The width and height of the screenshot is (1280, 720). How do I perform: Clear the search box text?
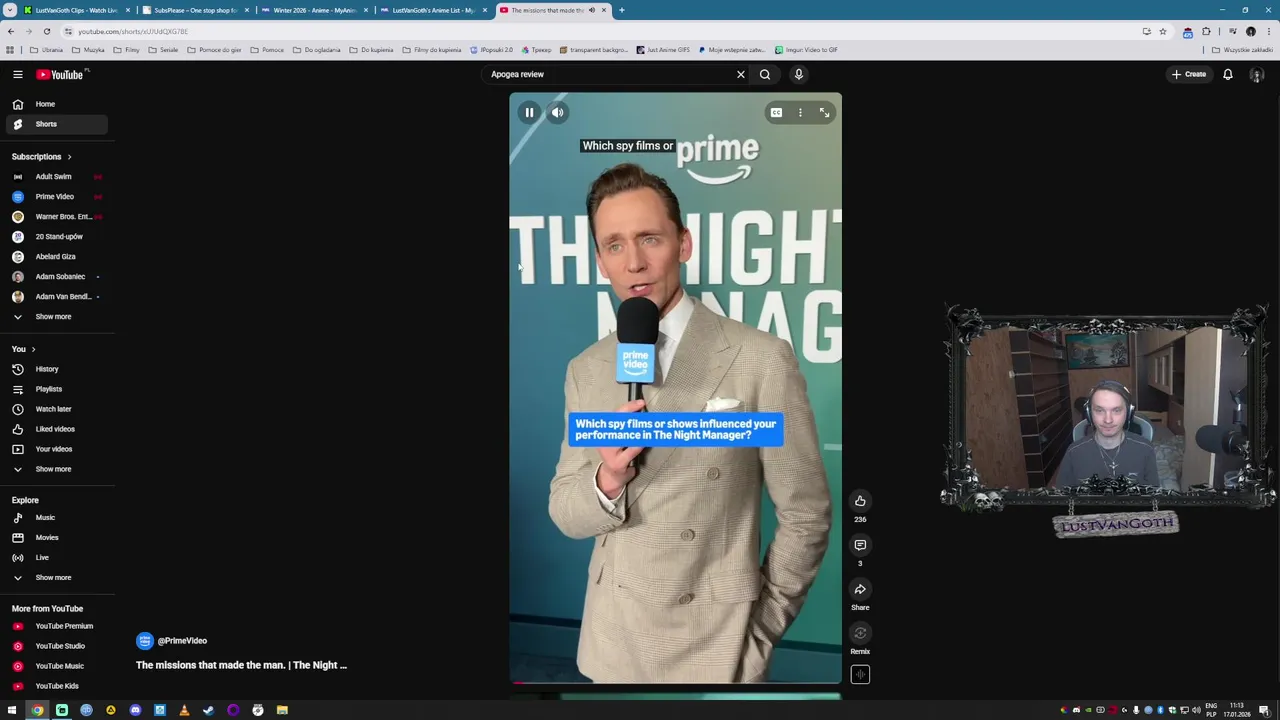(x=741, y=74)
